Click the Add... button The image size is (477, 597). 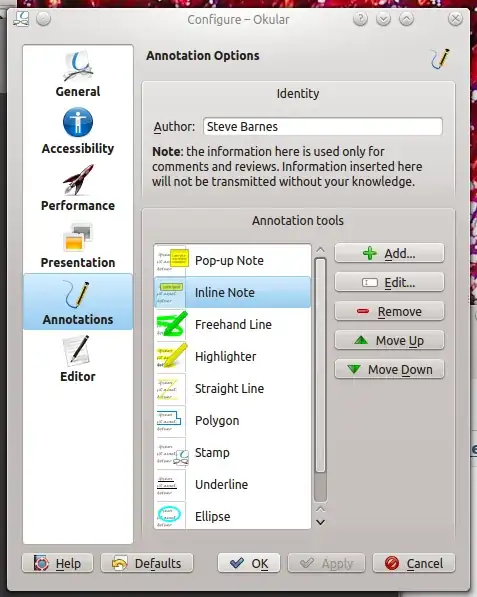[x=389, y=253]
